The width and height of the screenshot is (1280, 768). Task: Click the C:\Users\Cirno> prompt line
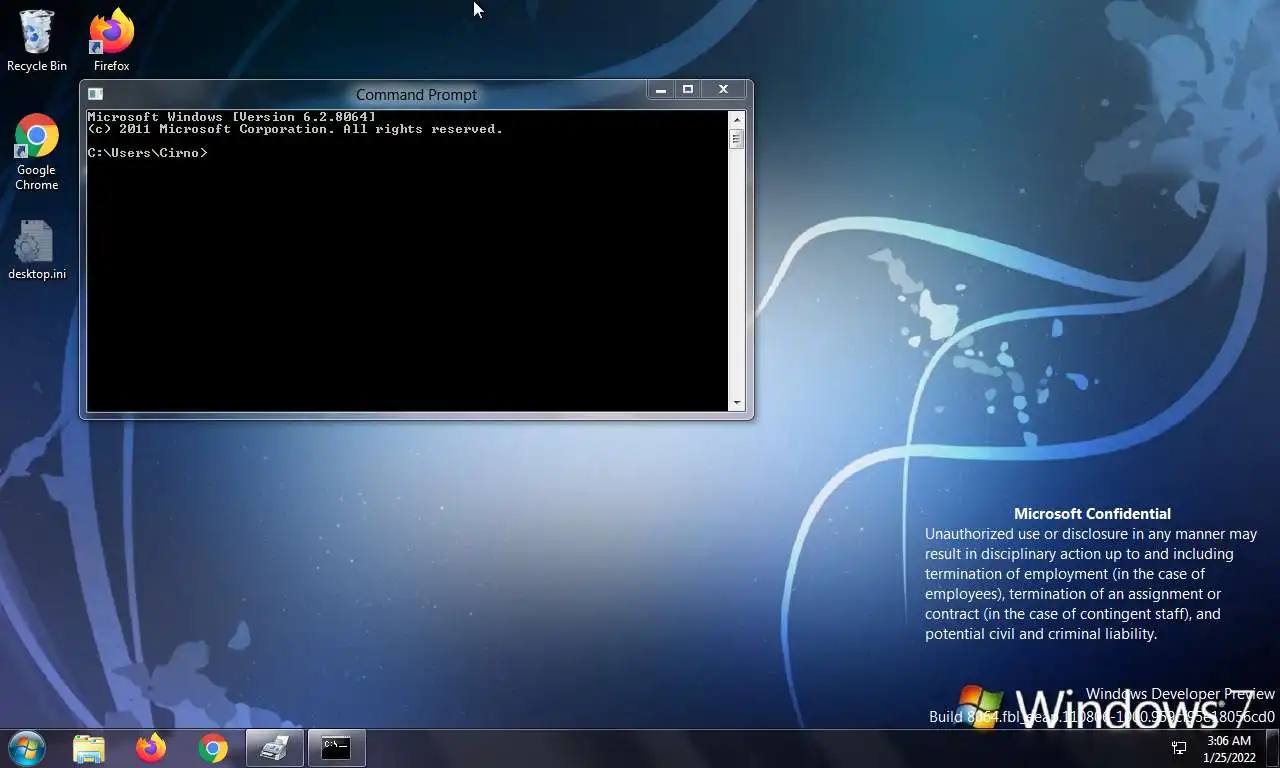[x=147, y=153]
